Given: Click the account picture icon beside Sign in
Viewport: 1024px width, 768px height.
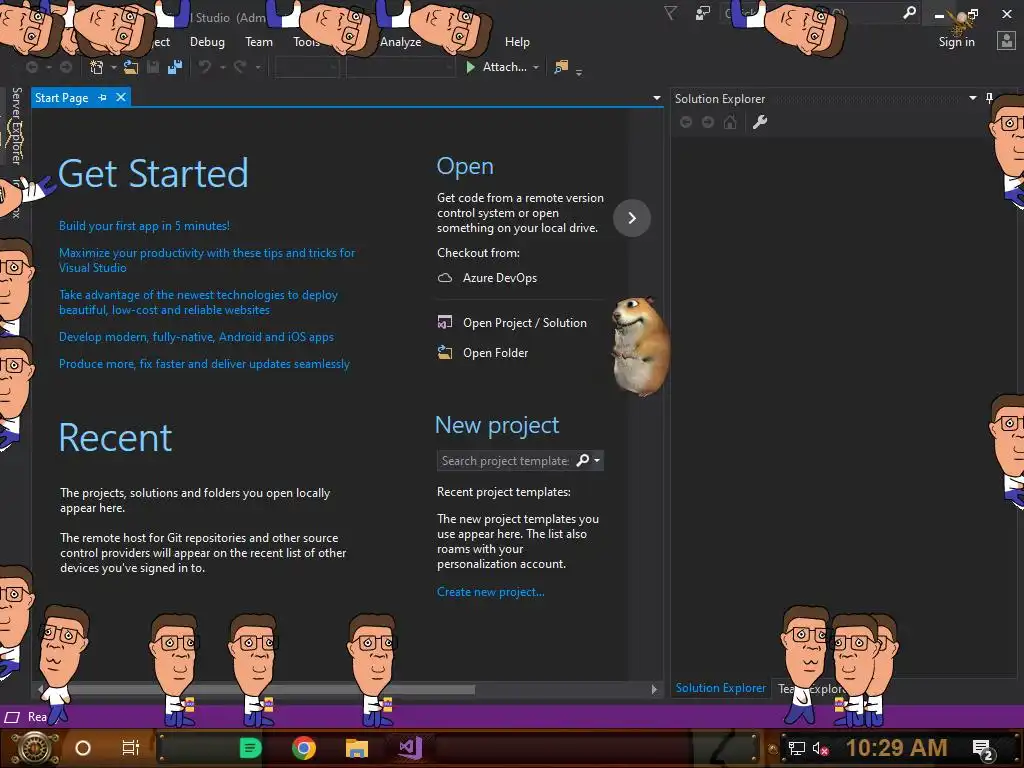Looking at the screenshot, I should [1006, 41].
